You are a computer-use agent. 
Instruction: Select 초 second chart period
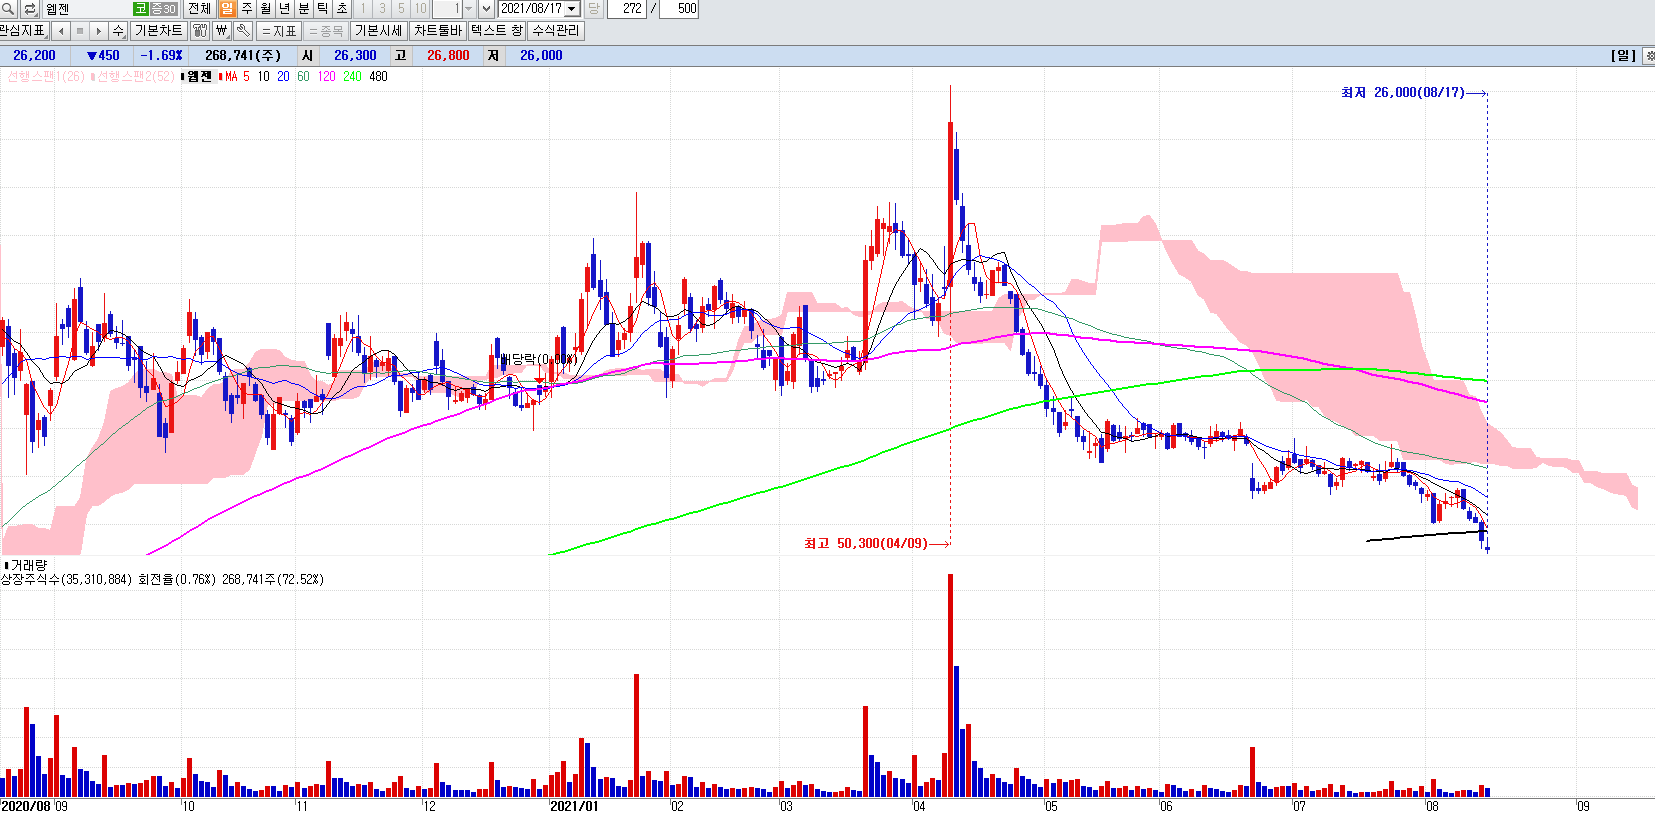click(342, 8)
